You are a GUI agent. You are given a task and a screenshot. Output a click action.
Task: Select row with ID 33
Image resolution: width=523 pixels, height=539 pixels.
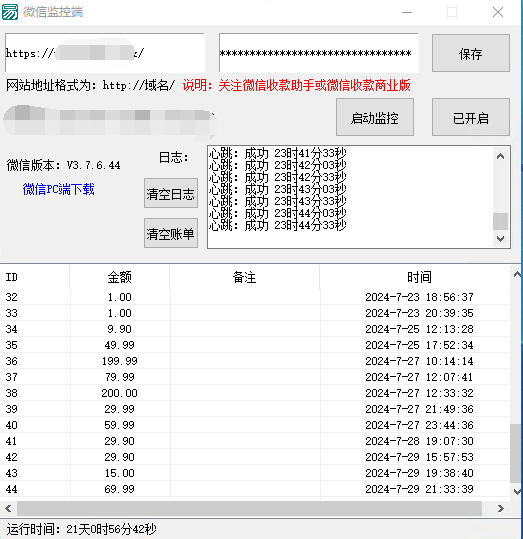(x=254, y=313)
